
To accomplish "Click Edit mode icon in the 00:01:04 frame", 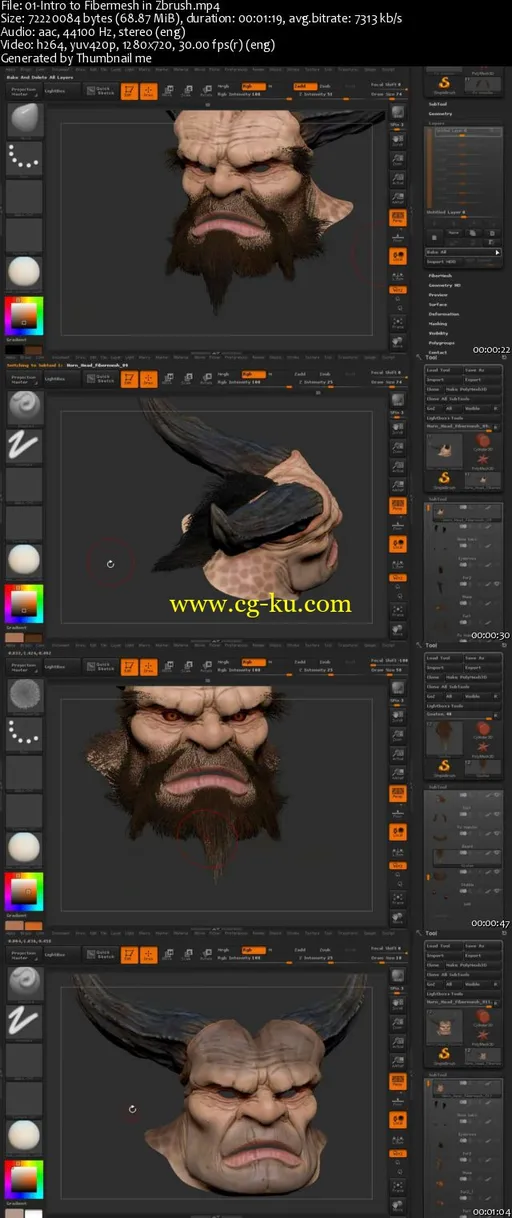I will point(129,956).
